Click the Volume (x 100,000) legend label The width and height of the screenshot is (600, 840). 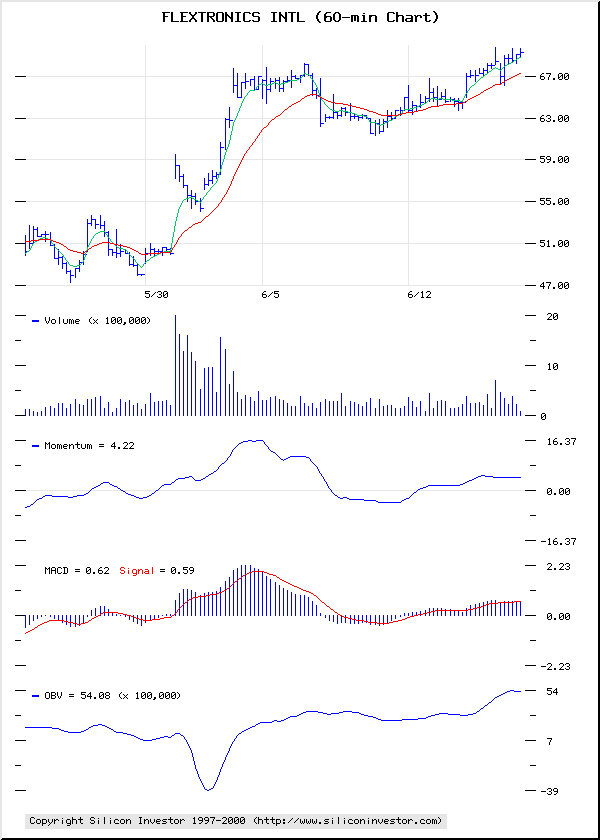98,321
